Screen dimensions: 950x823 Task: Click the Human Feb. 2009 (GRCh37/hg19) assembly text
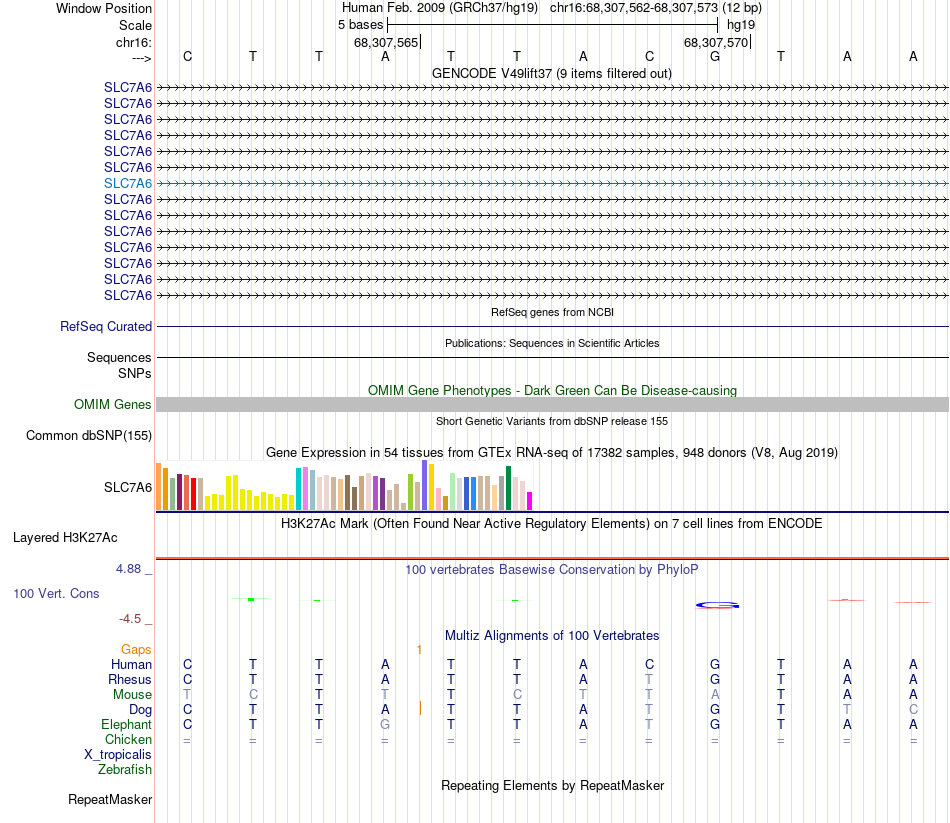point(440,8)
